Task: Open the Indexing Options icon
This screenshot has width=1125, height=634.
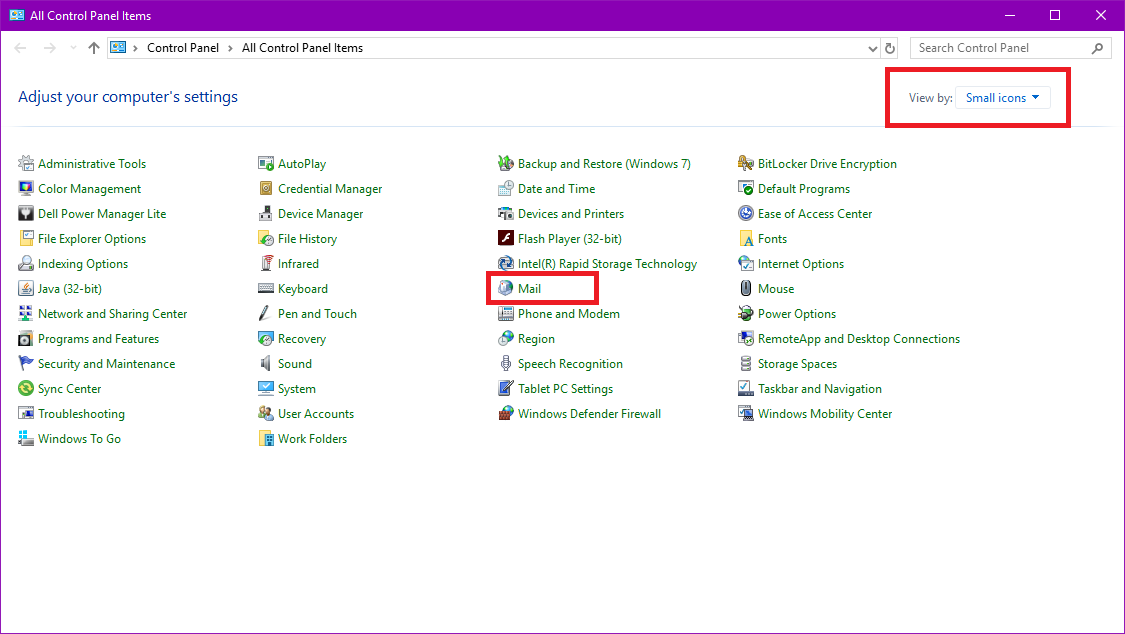Action: pyautogui.click(x=26, y=264)
